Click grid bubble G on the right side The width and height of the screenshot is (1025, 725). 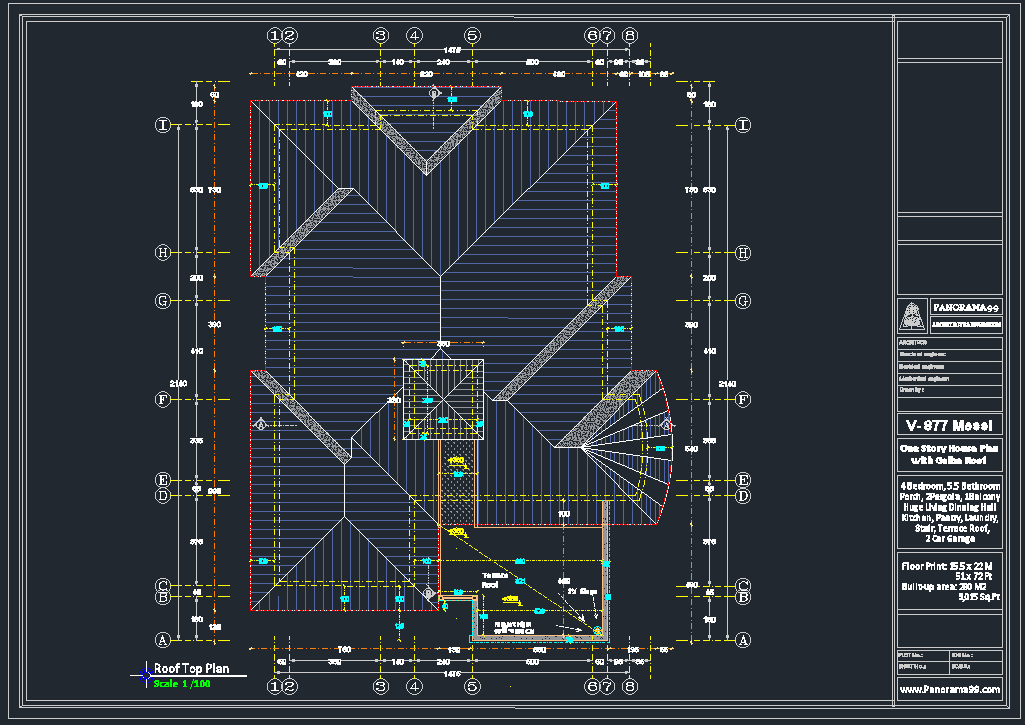(743, 301)
